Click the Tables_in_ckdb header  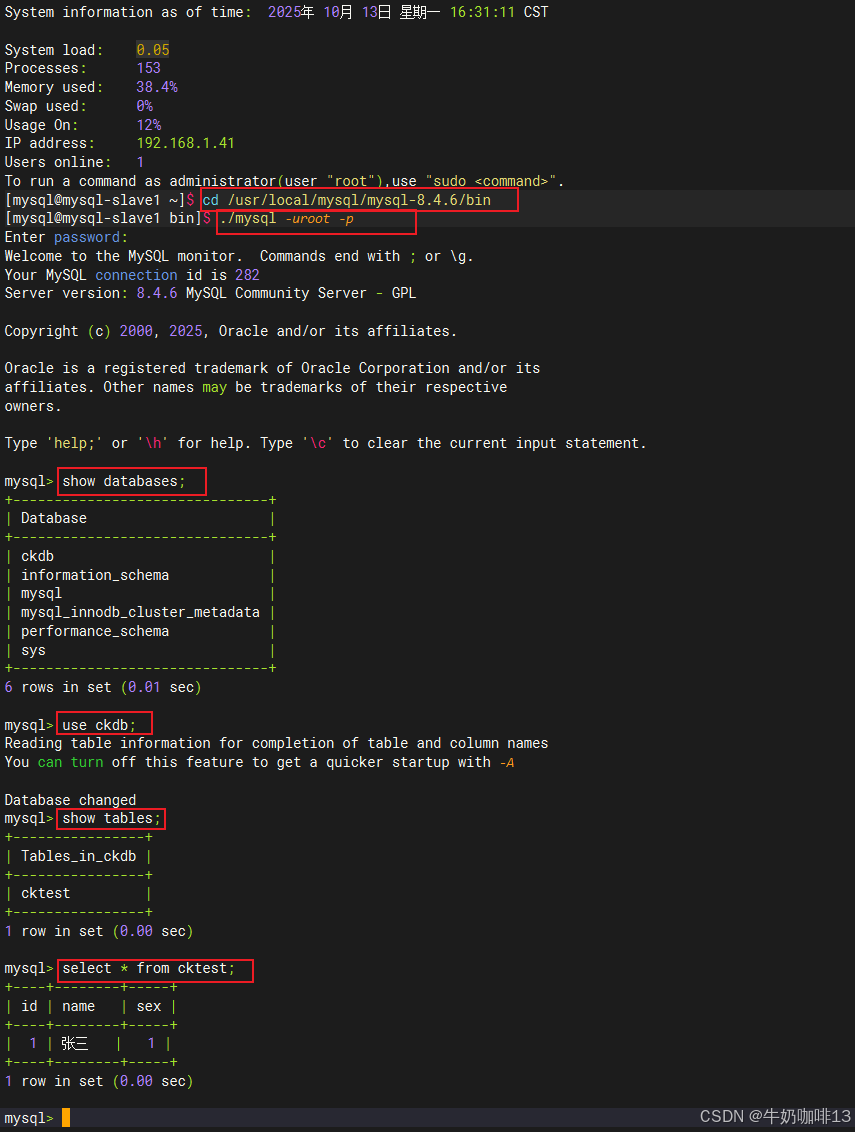point(78,856)
